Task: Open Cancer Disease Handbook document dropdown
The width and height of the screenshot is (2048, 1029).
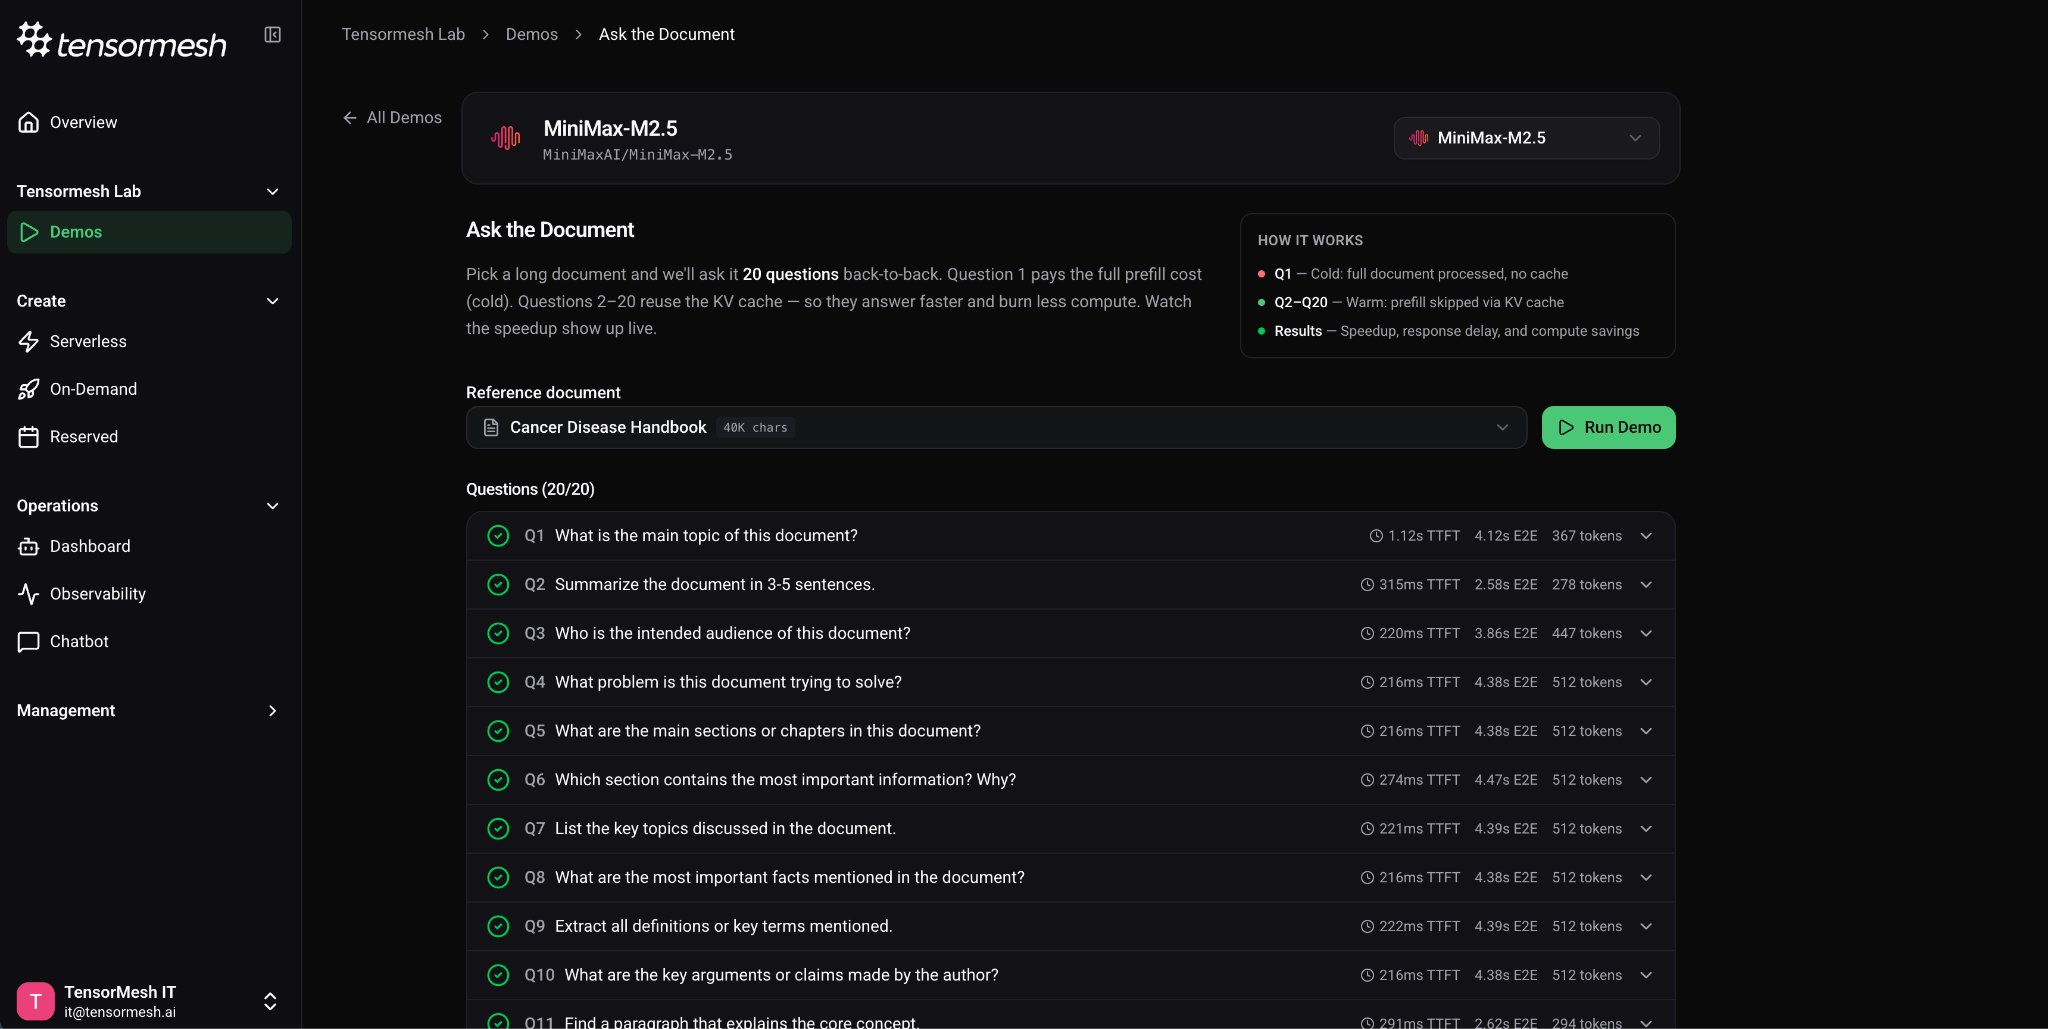Action: click(996, 428)
